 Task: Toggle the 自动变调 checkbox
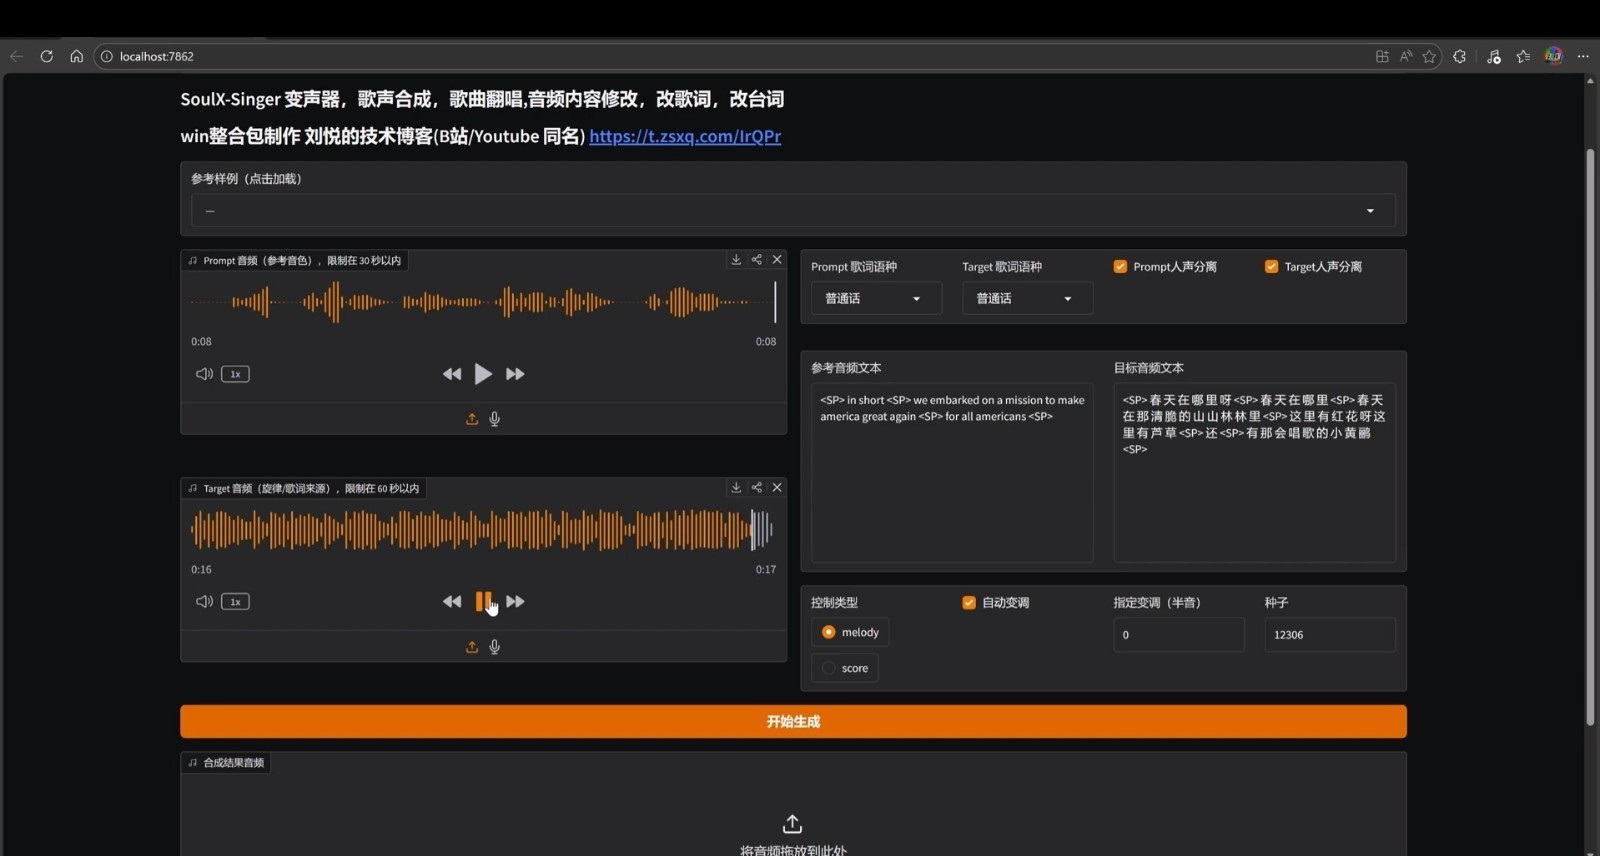tap(968, 603)
